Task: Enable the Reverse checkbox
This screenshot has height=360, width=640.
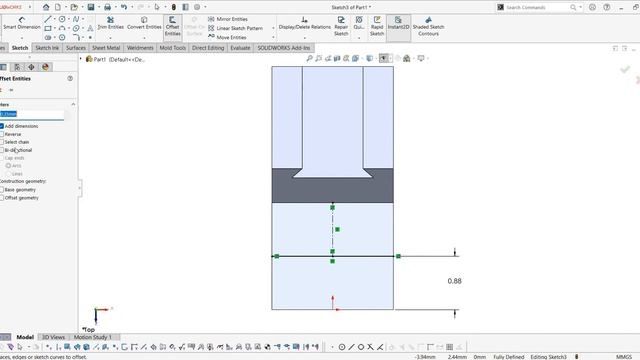Action: coord(2,134)
